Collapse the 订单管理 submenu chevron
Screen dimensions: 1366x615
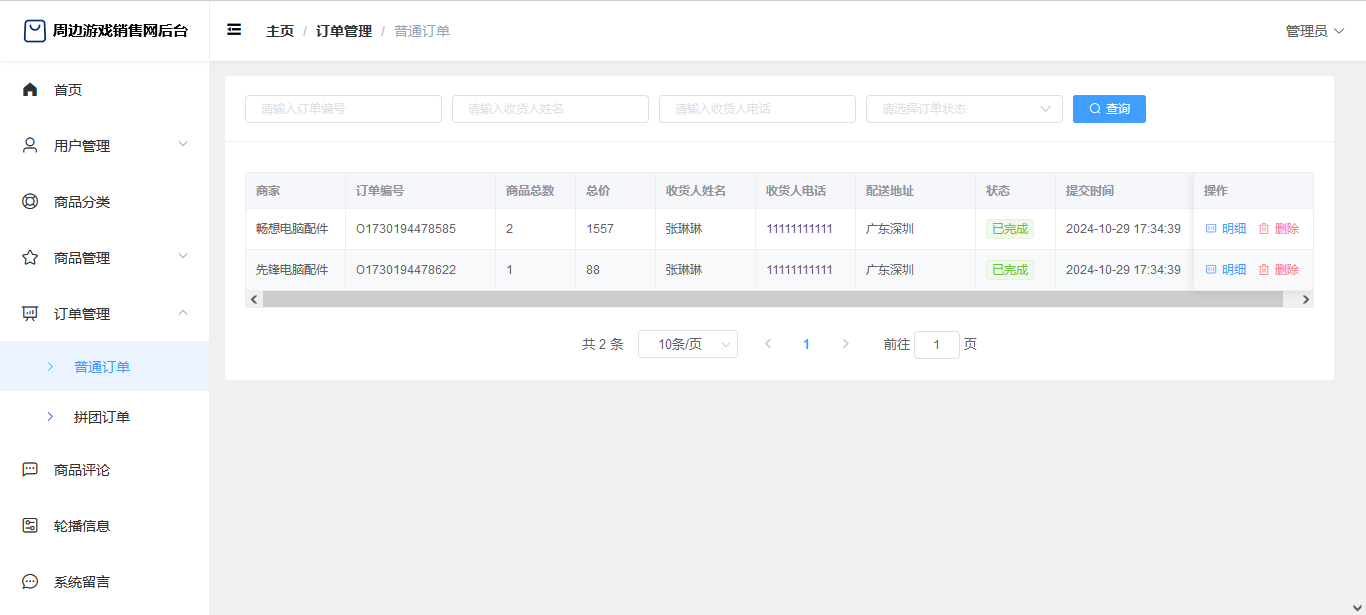pyautogui.click(x=183, y=313)
